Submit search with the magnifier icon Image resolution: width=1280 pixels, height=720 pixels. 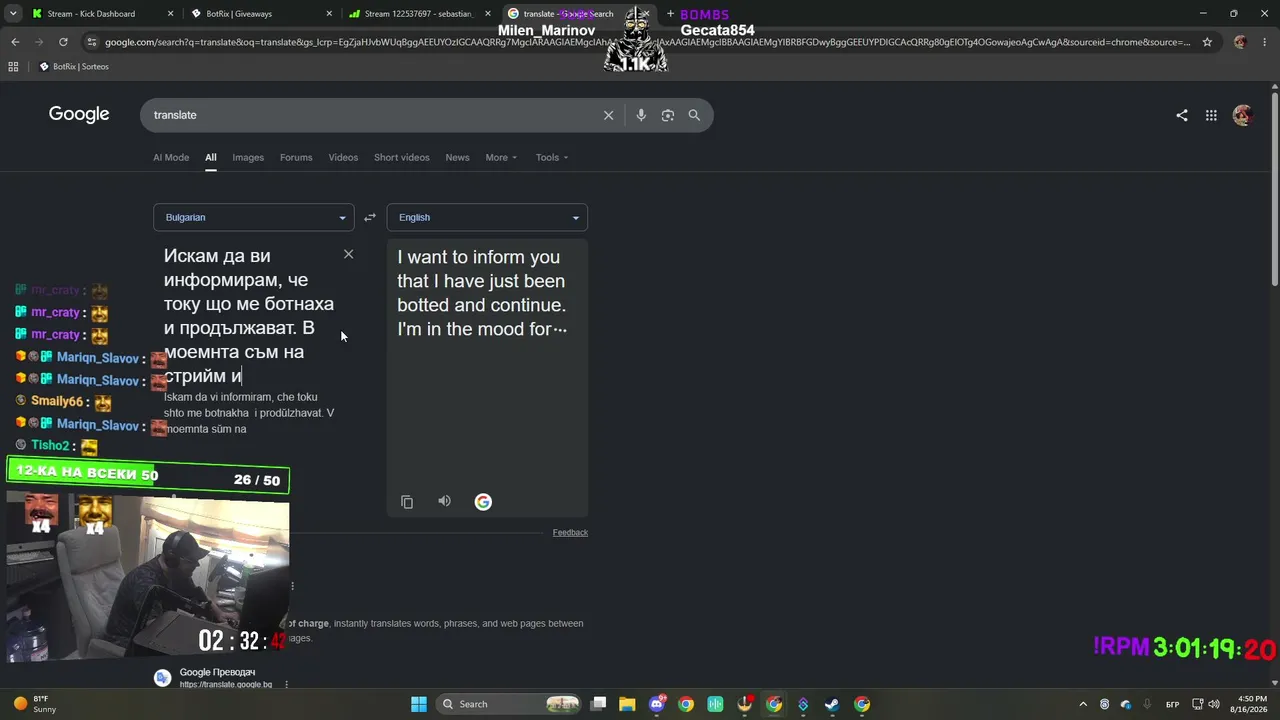[694, 115]
